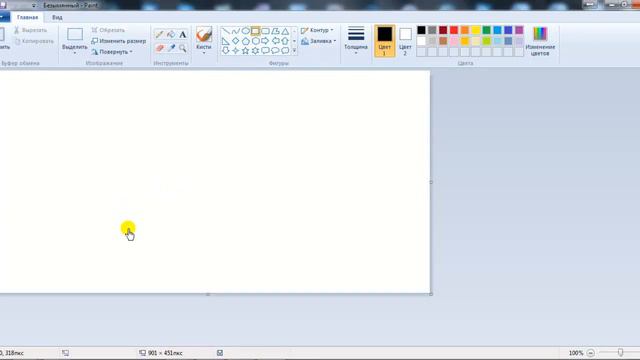Choose the Diamond shape

236,41
